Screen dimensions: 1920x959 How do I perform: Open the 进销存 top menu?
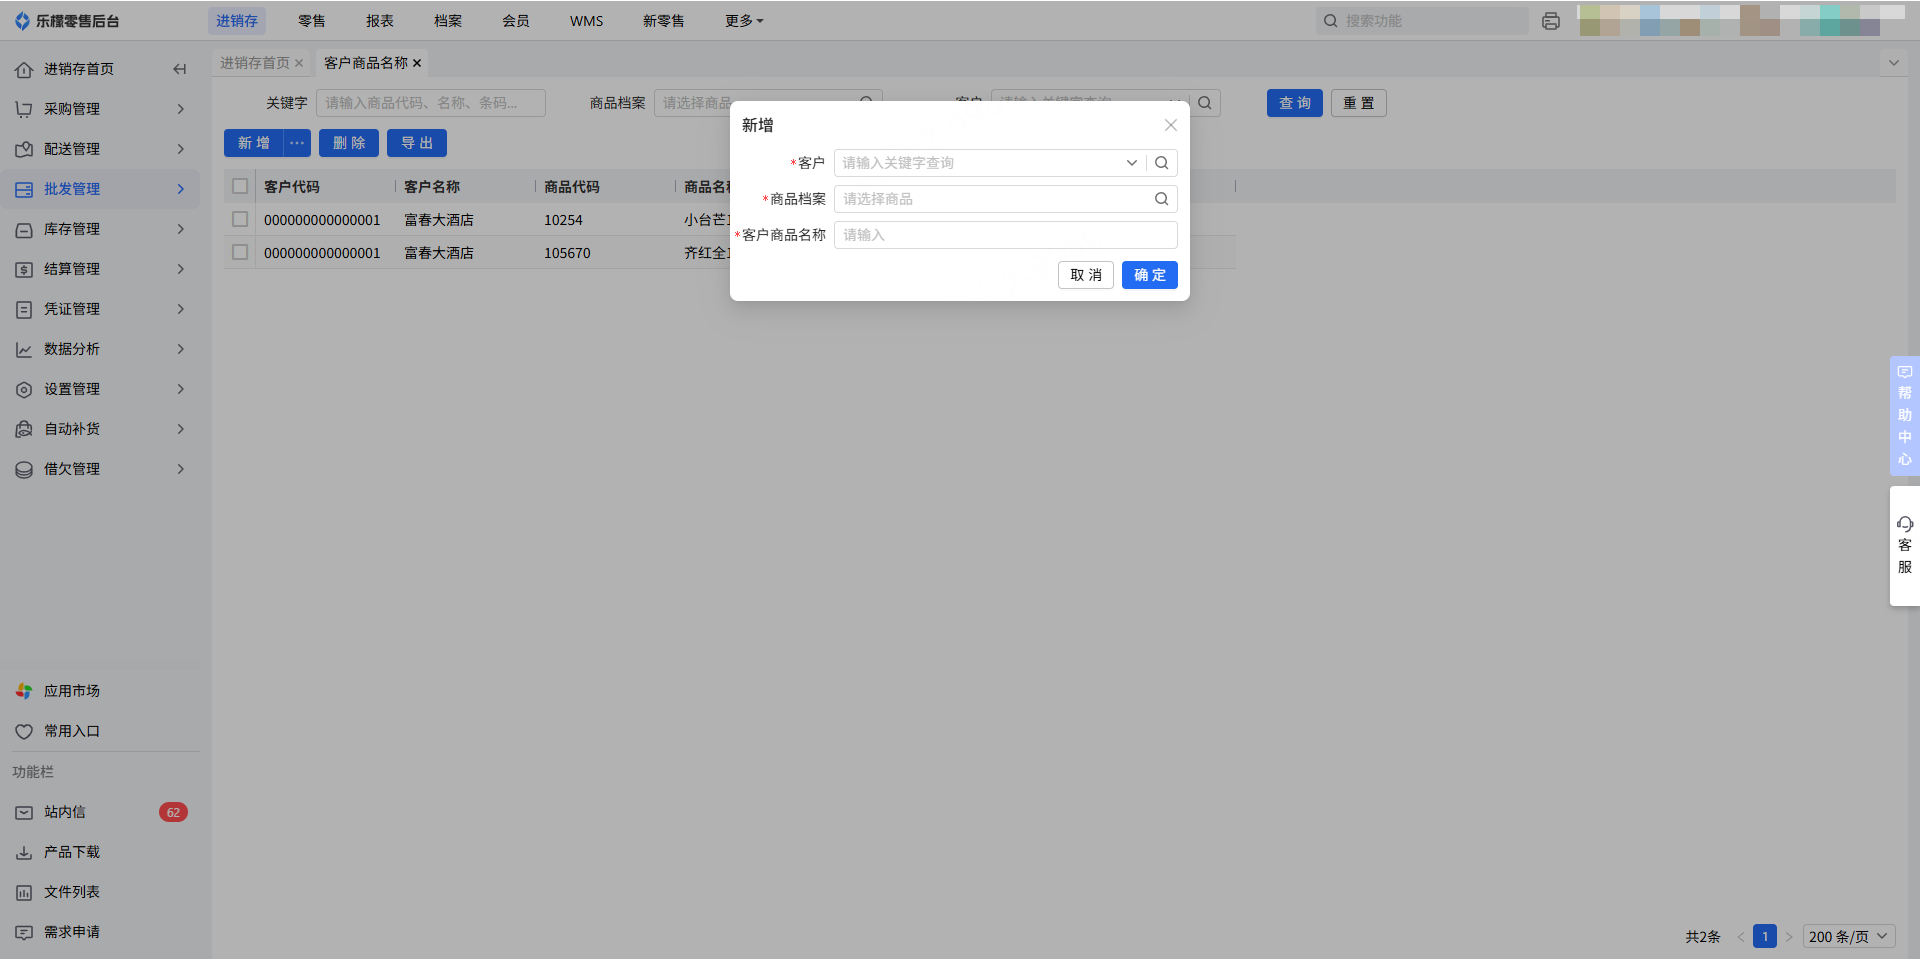point(237,21)
